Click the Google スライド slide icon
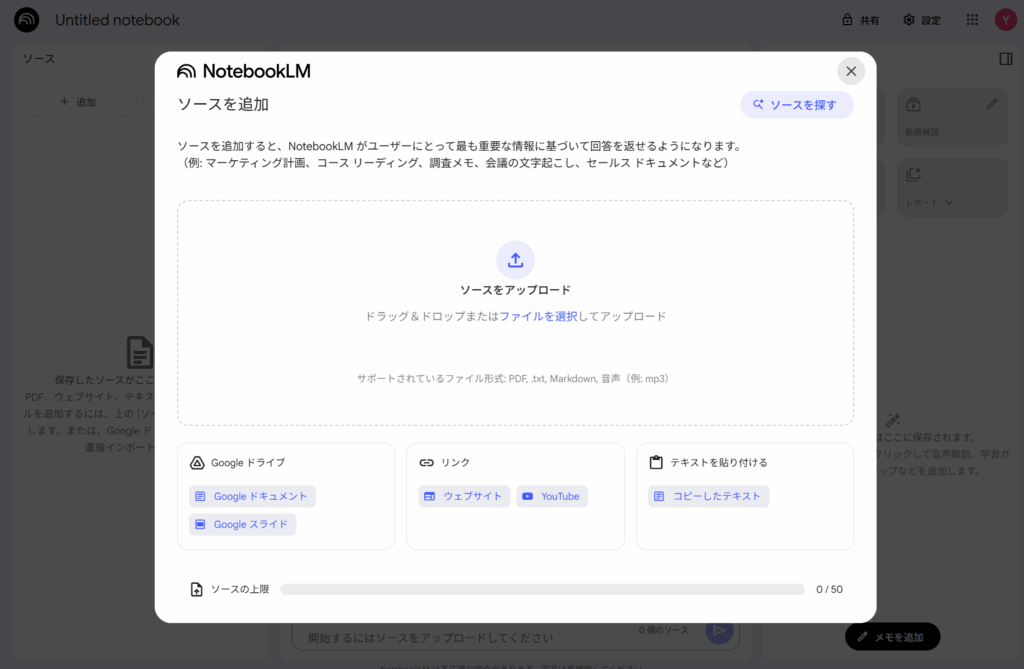Screen dimensions: 1024x669 (x=200, y=525)
